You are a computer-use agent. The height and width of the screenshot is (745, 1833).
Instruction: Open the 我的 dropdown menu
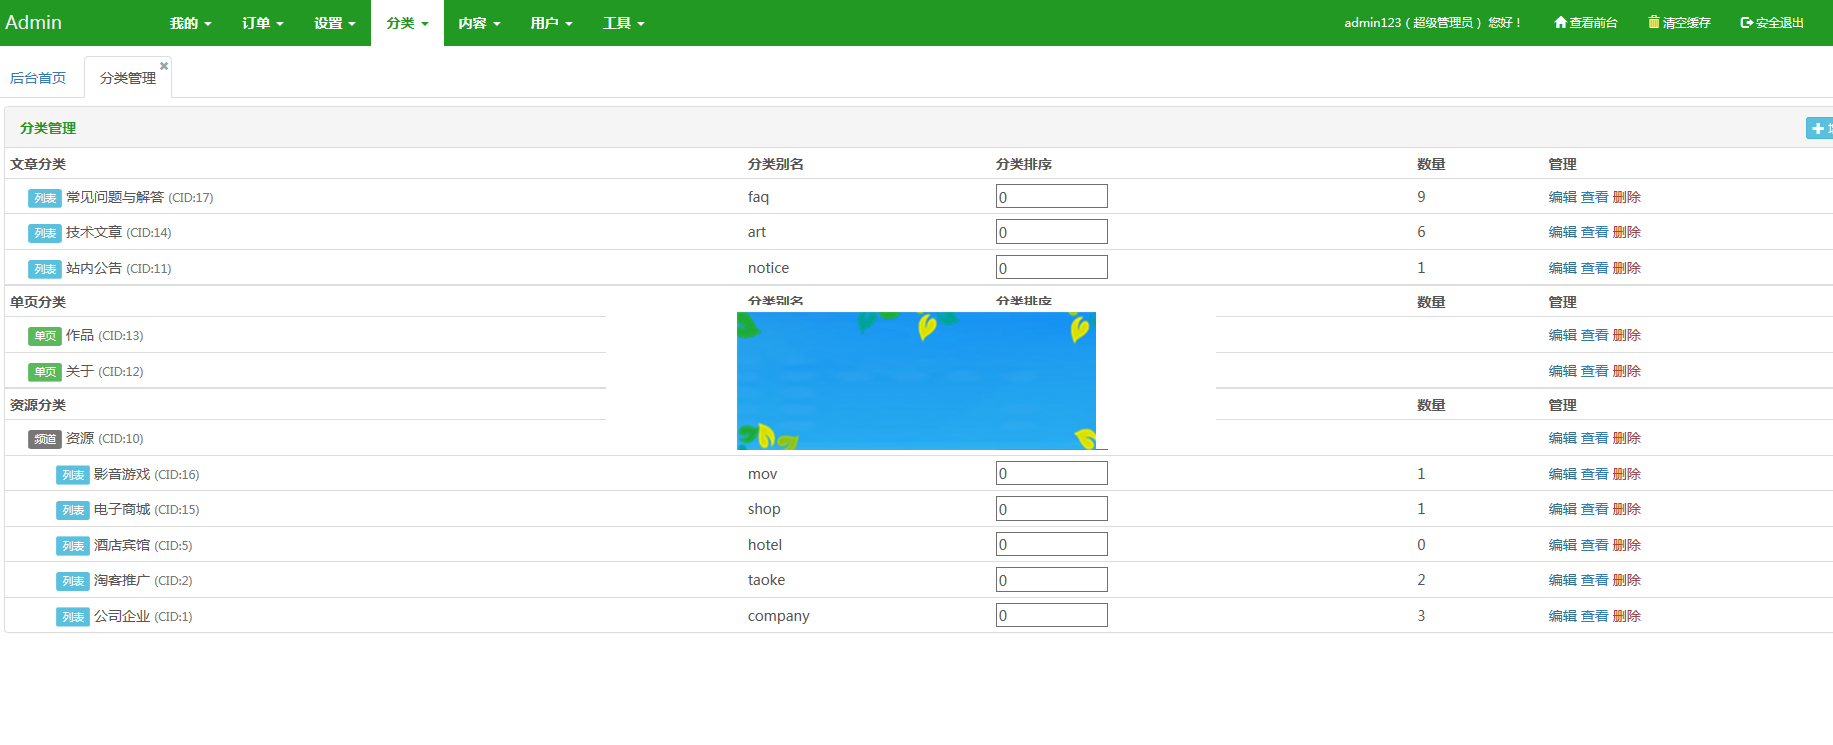pyautogui.click(x=190, y=23)
